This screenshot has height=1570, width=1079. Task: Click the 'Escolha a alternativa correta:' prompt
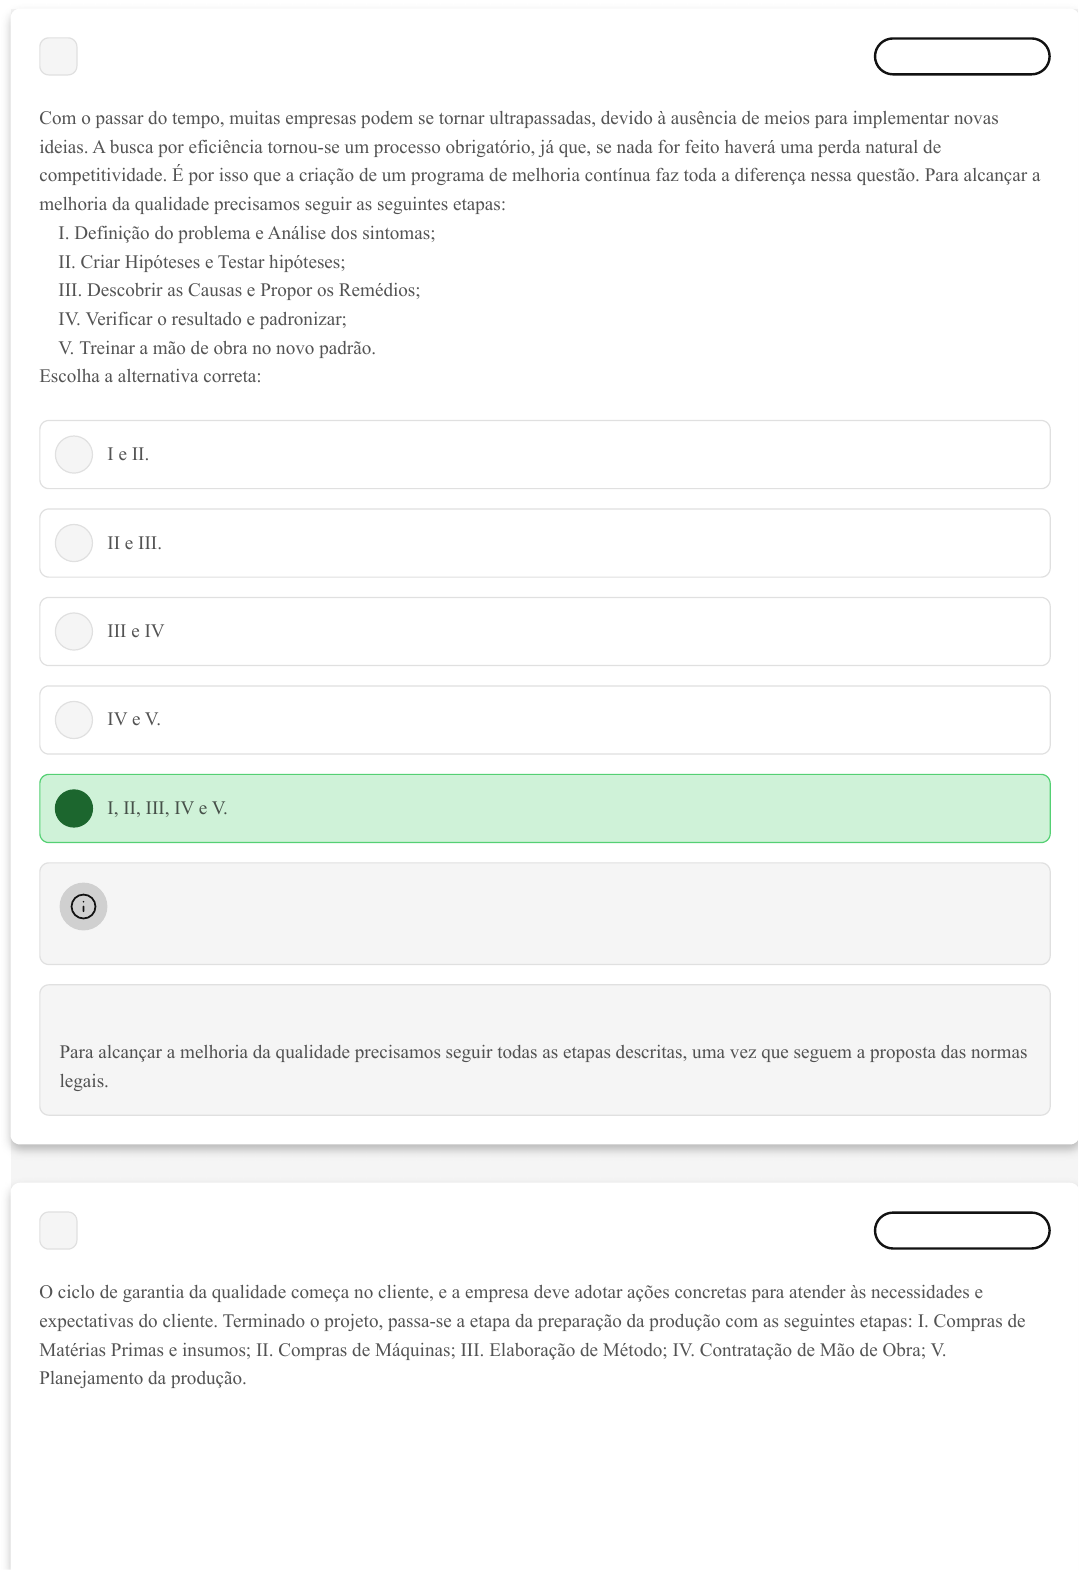tap(150, 377)
